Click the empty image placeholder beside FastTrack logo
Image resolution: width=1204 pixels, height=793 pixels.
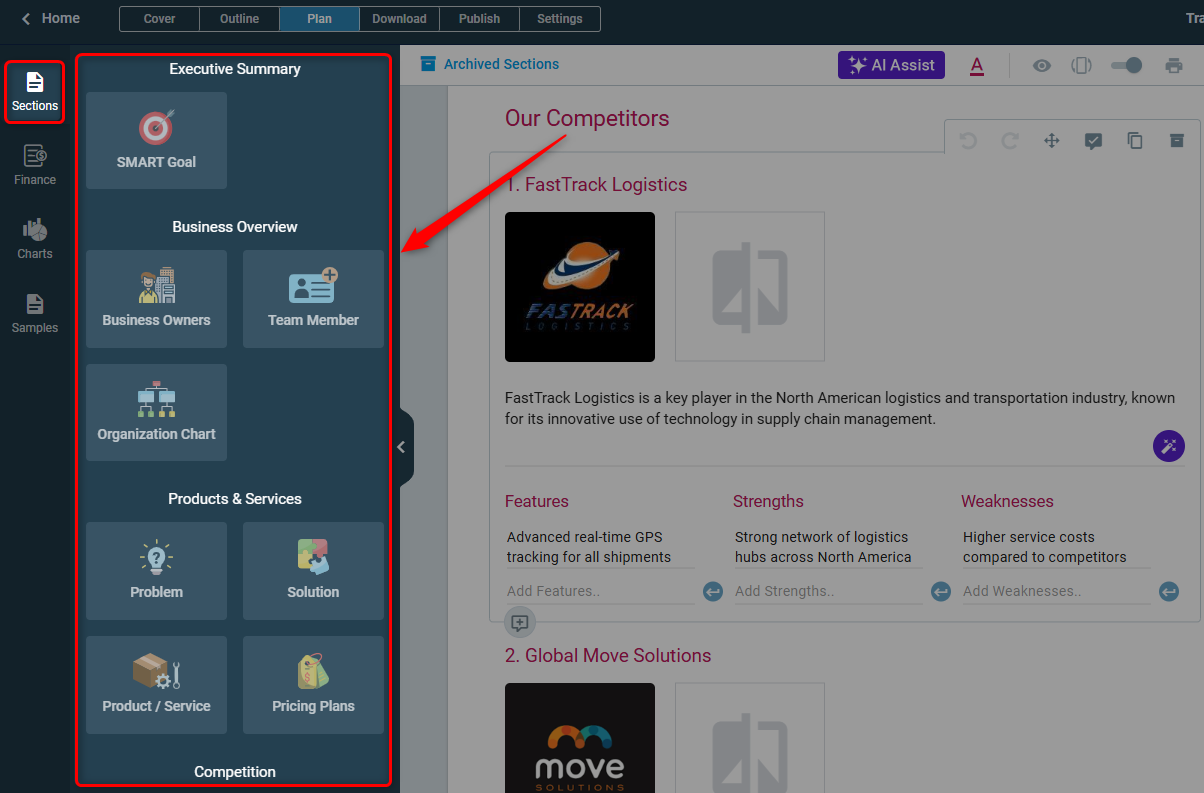coord(750,287)
